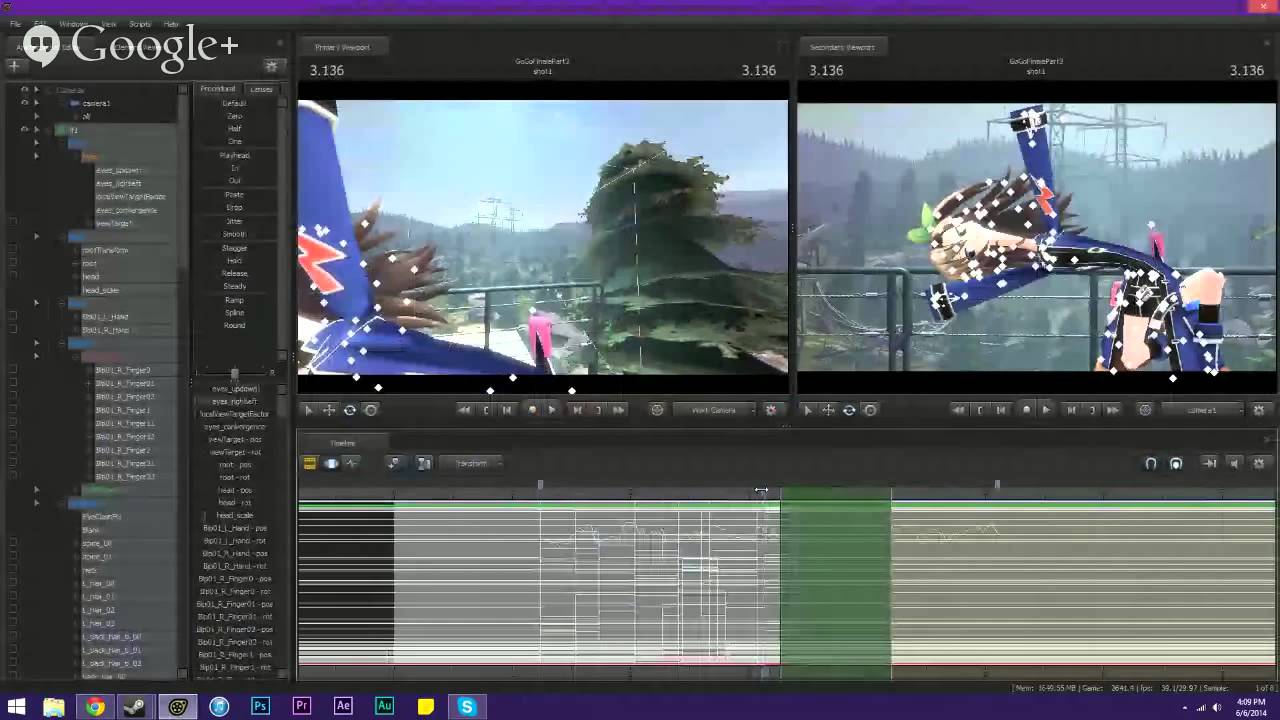Apply the Spline preset
1280x720 pixels.
click(x=234, y=313)
